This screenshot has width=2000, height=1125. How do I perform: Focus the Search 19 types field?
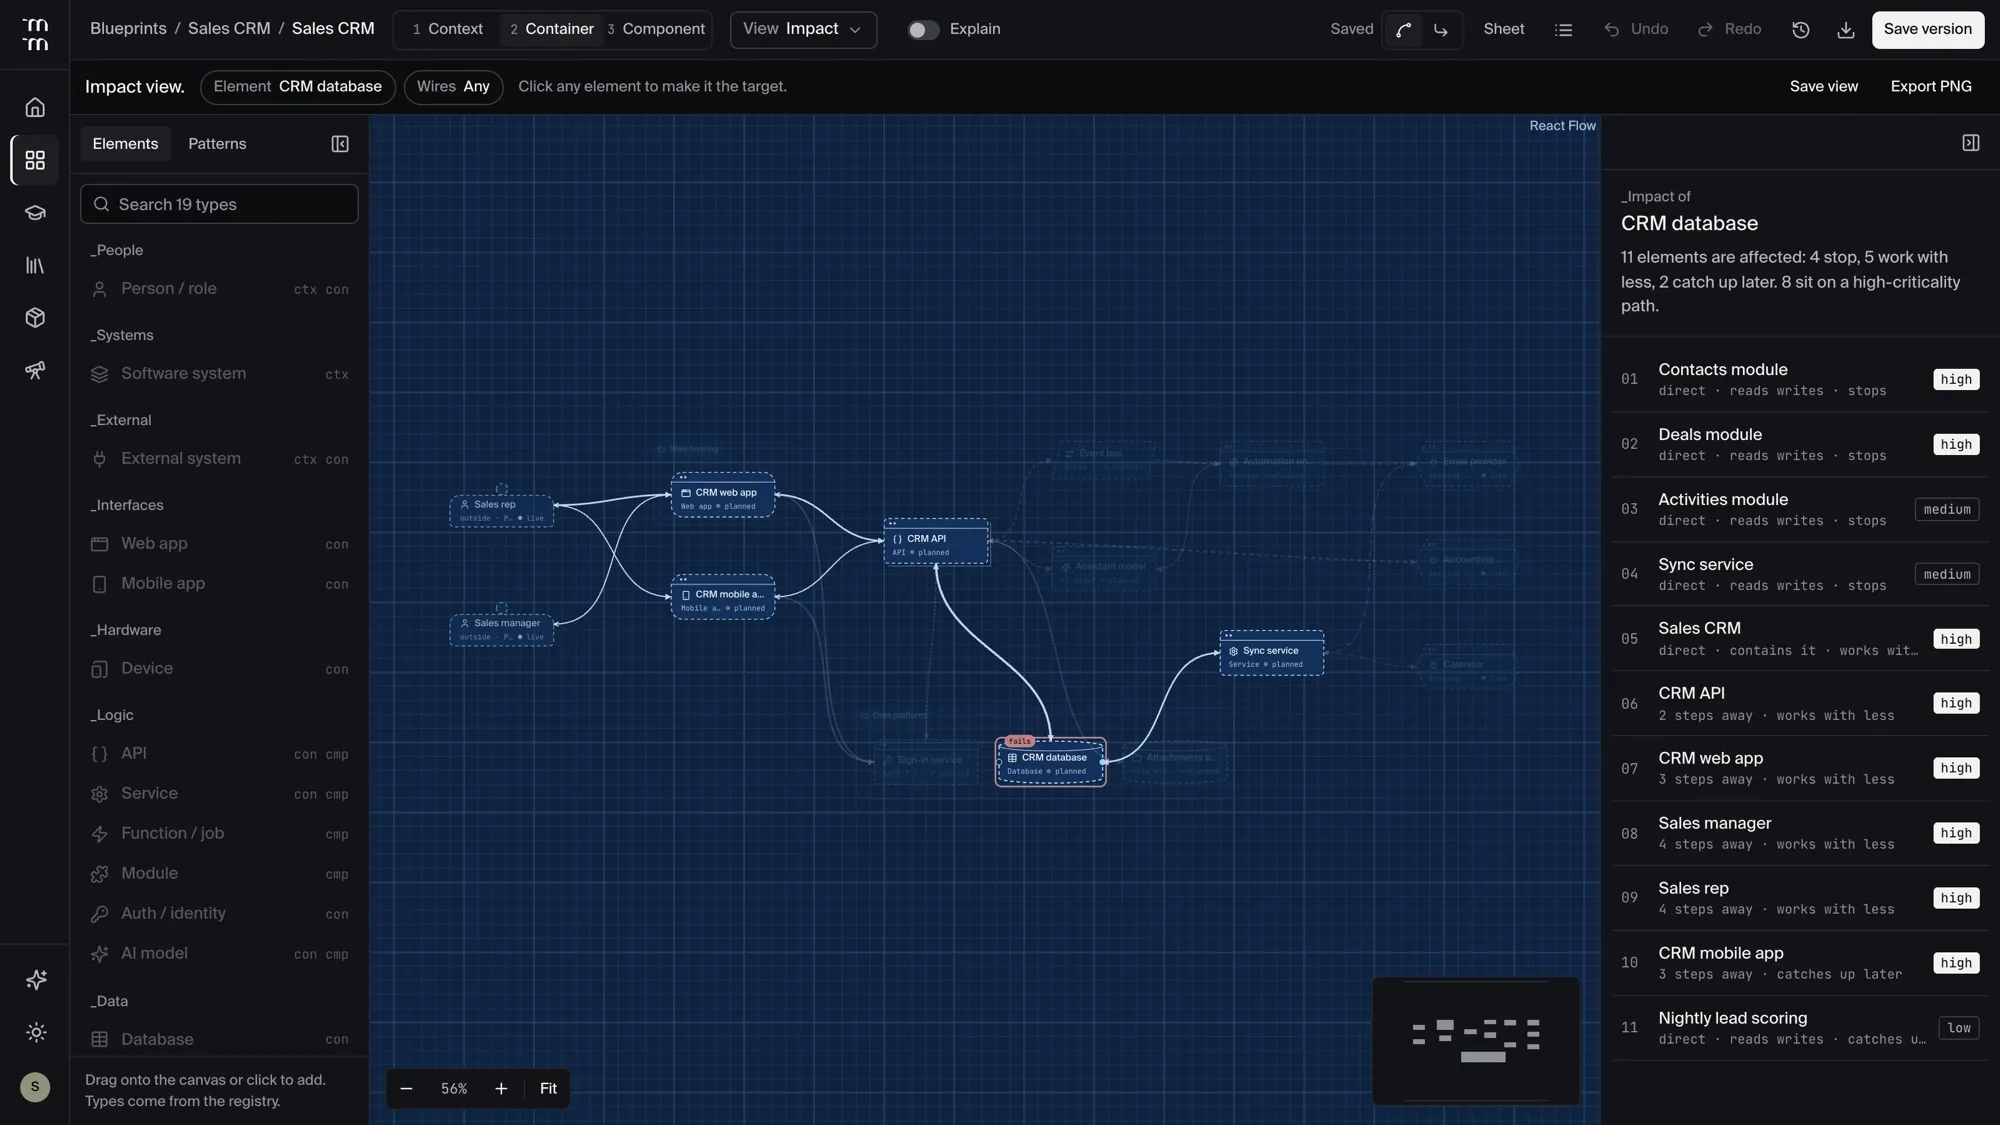(x=219, y=204)
